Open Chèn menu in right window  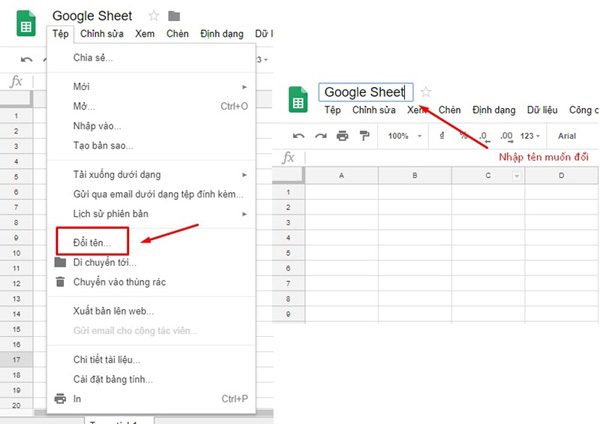(449, 110)
